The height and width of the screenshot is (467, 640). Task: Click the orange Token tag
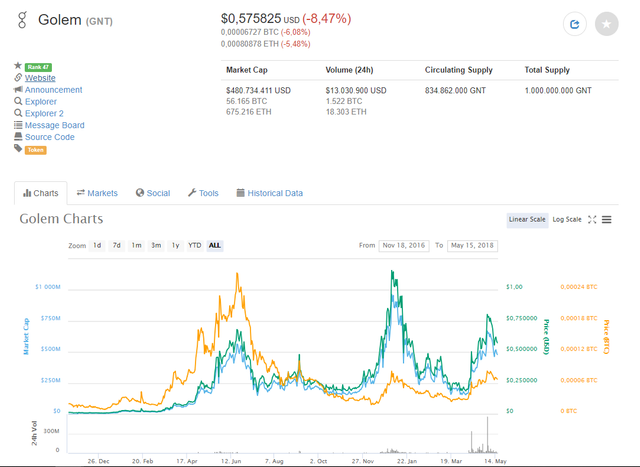pos(36,150)
